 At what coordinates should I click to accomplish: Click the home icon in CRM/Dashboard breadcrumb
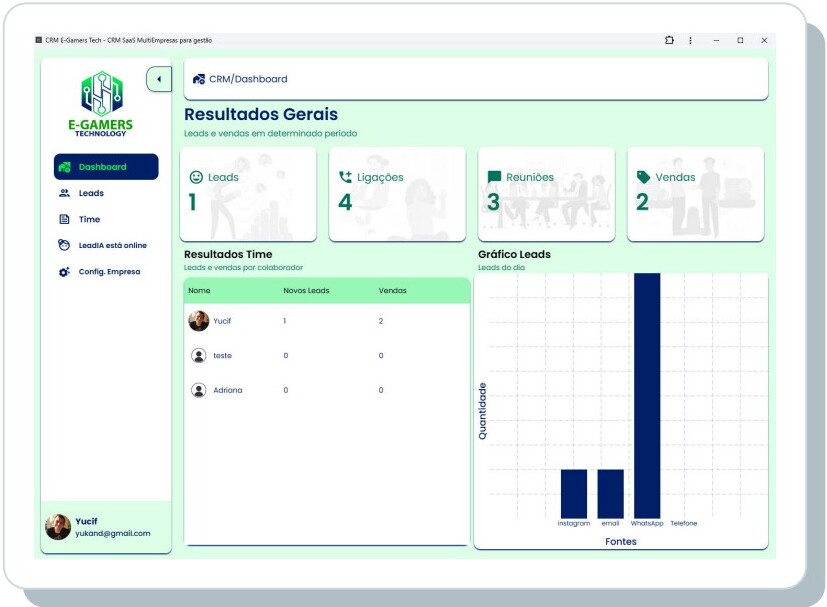[199, 78]
